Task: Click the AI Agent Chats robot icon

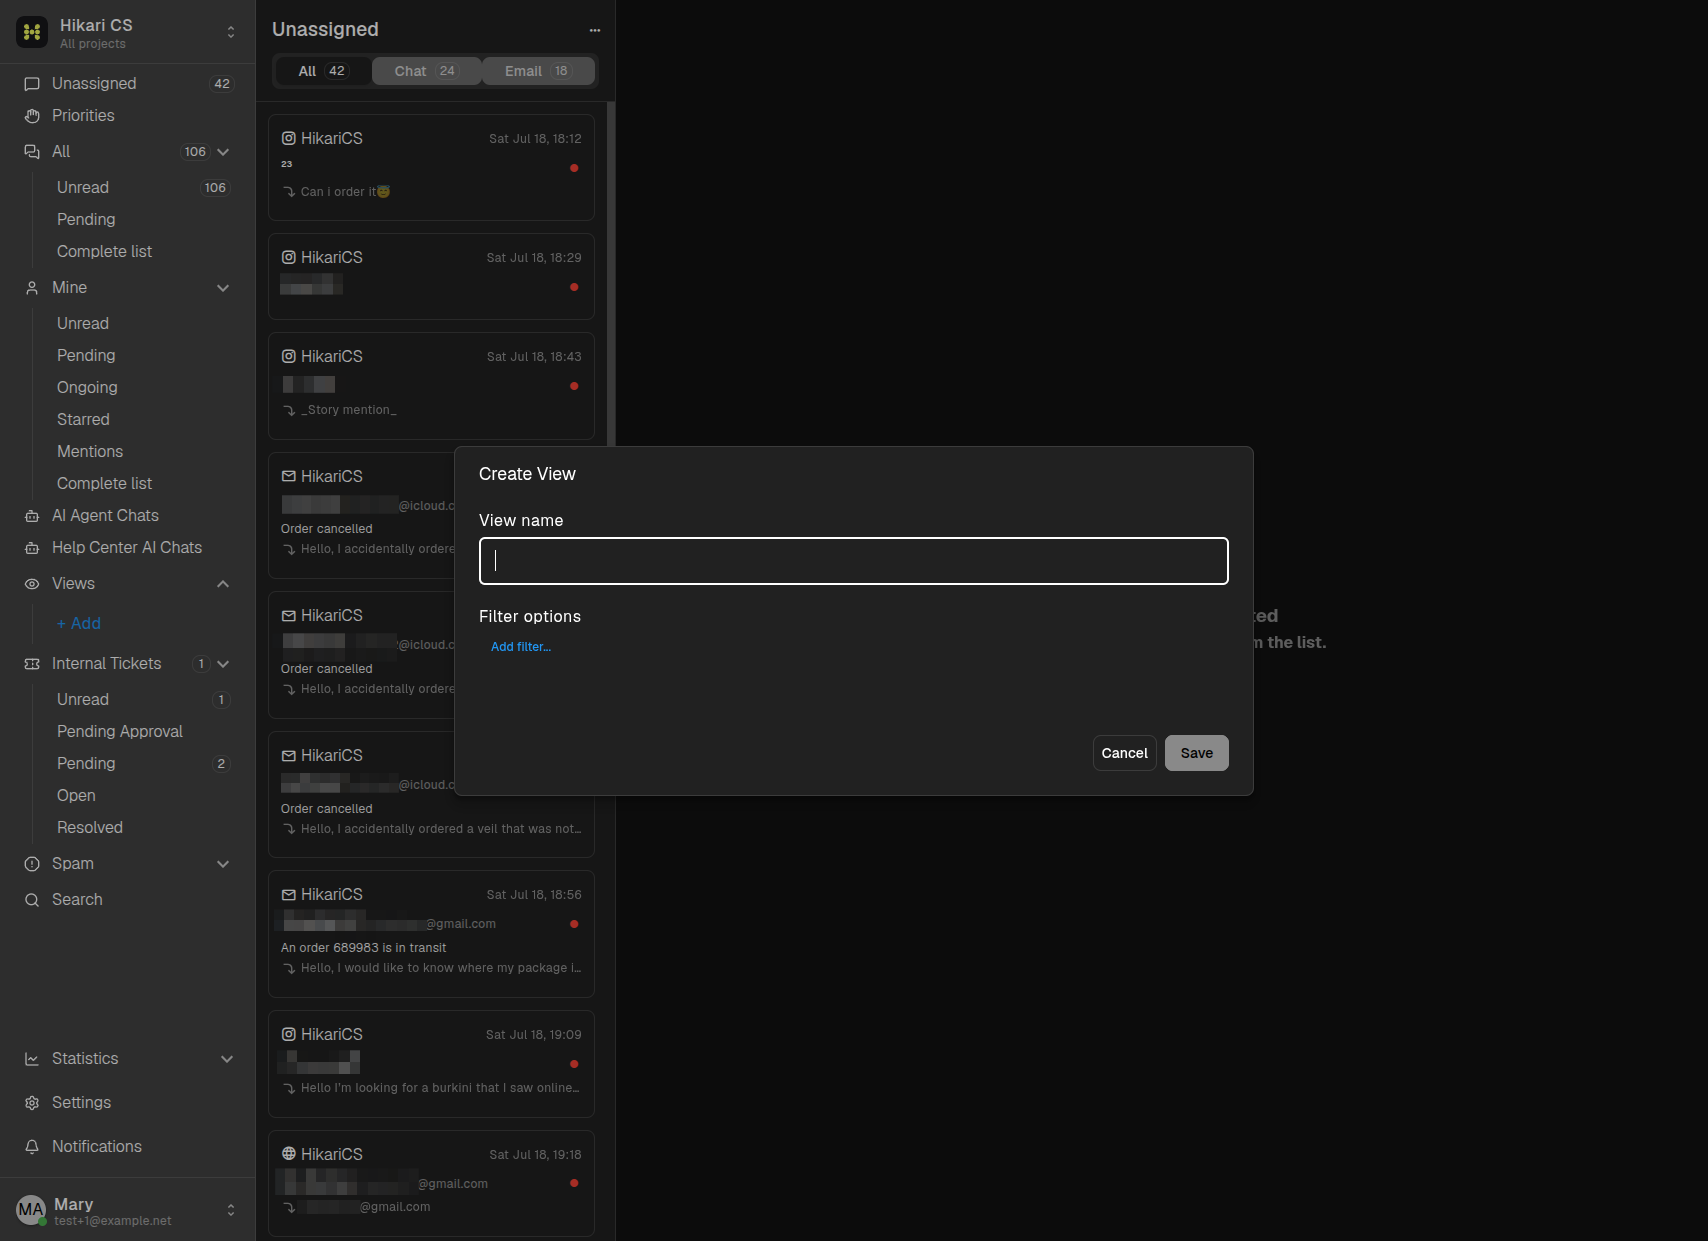Action: click(x=32, y=516)
